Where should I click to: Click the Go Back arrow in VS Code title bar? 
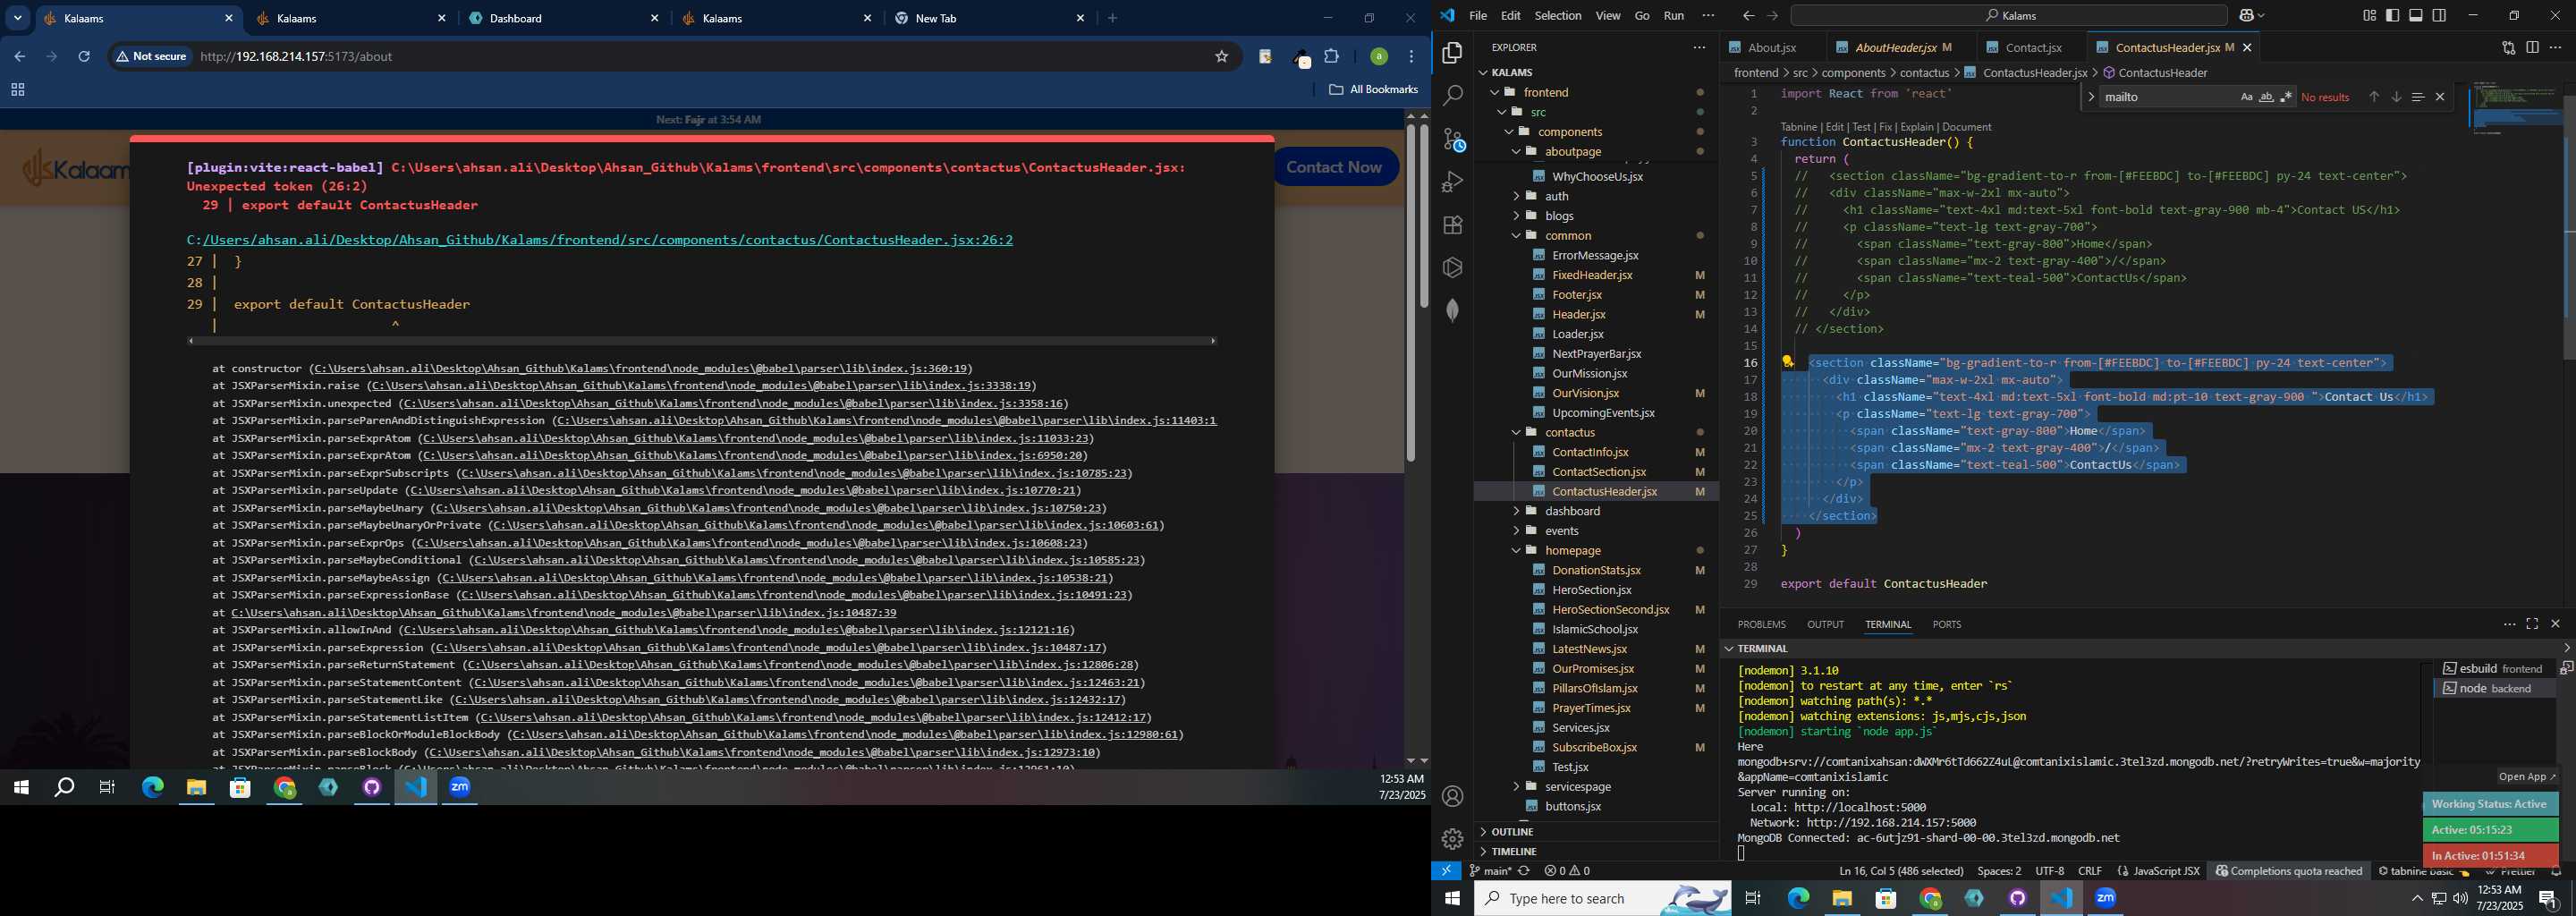(1748, 15)
